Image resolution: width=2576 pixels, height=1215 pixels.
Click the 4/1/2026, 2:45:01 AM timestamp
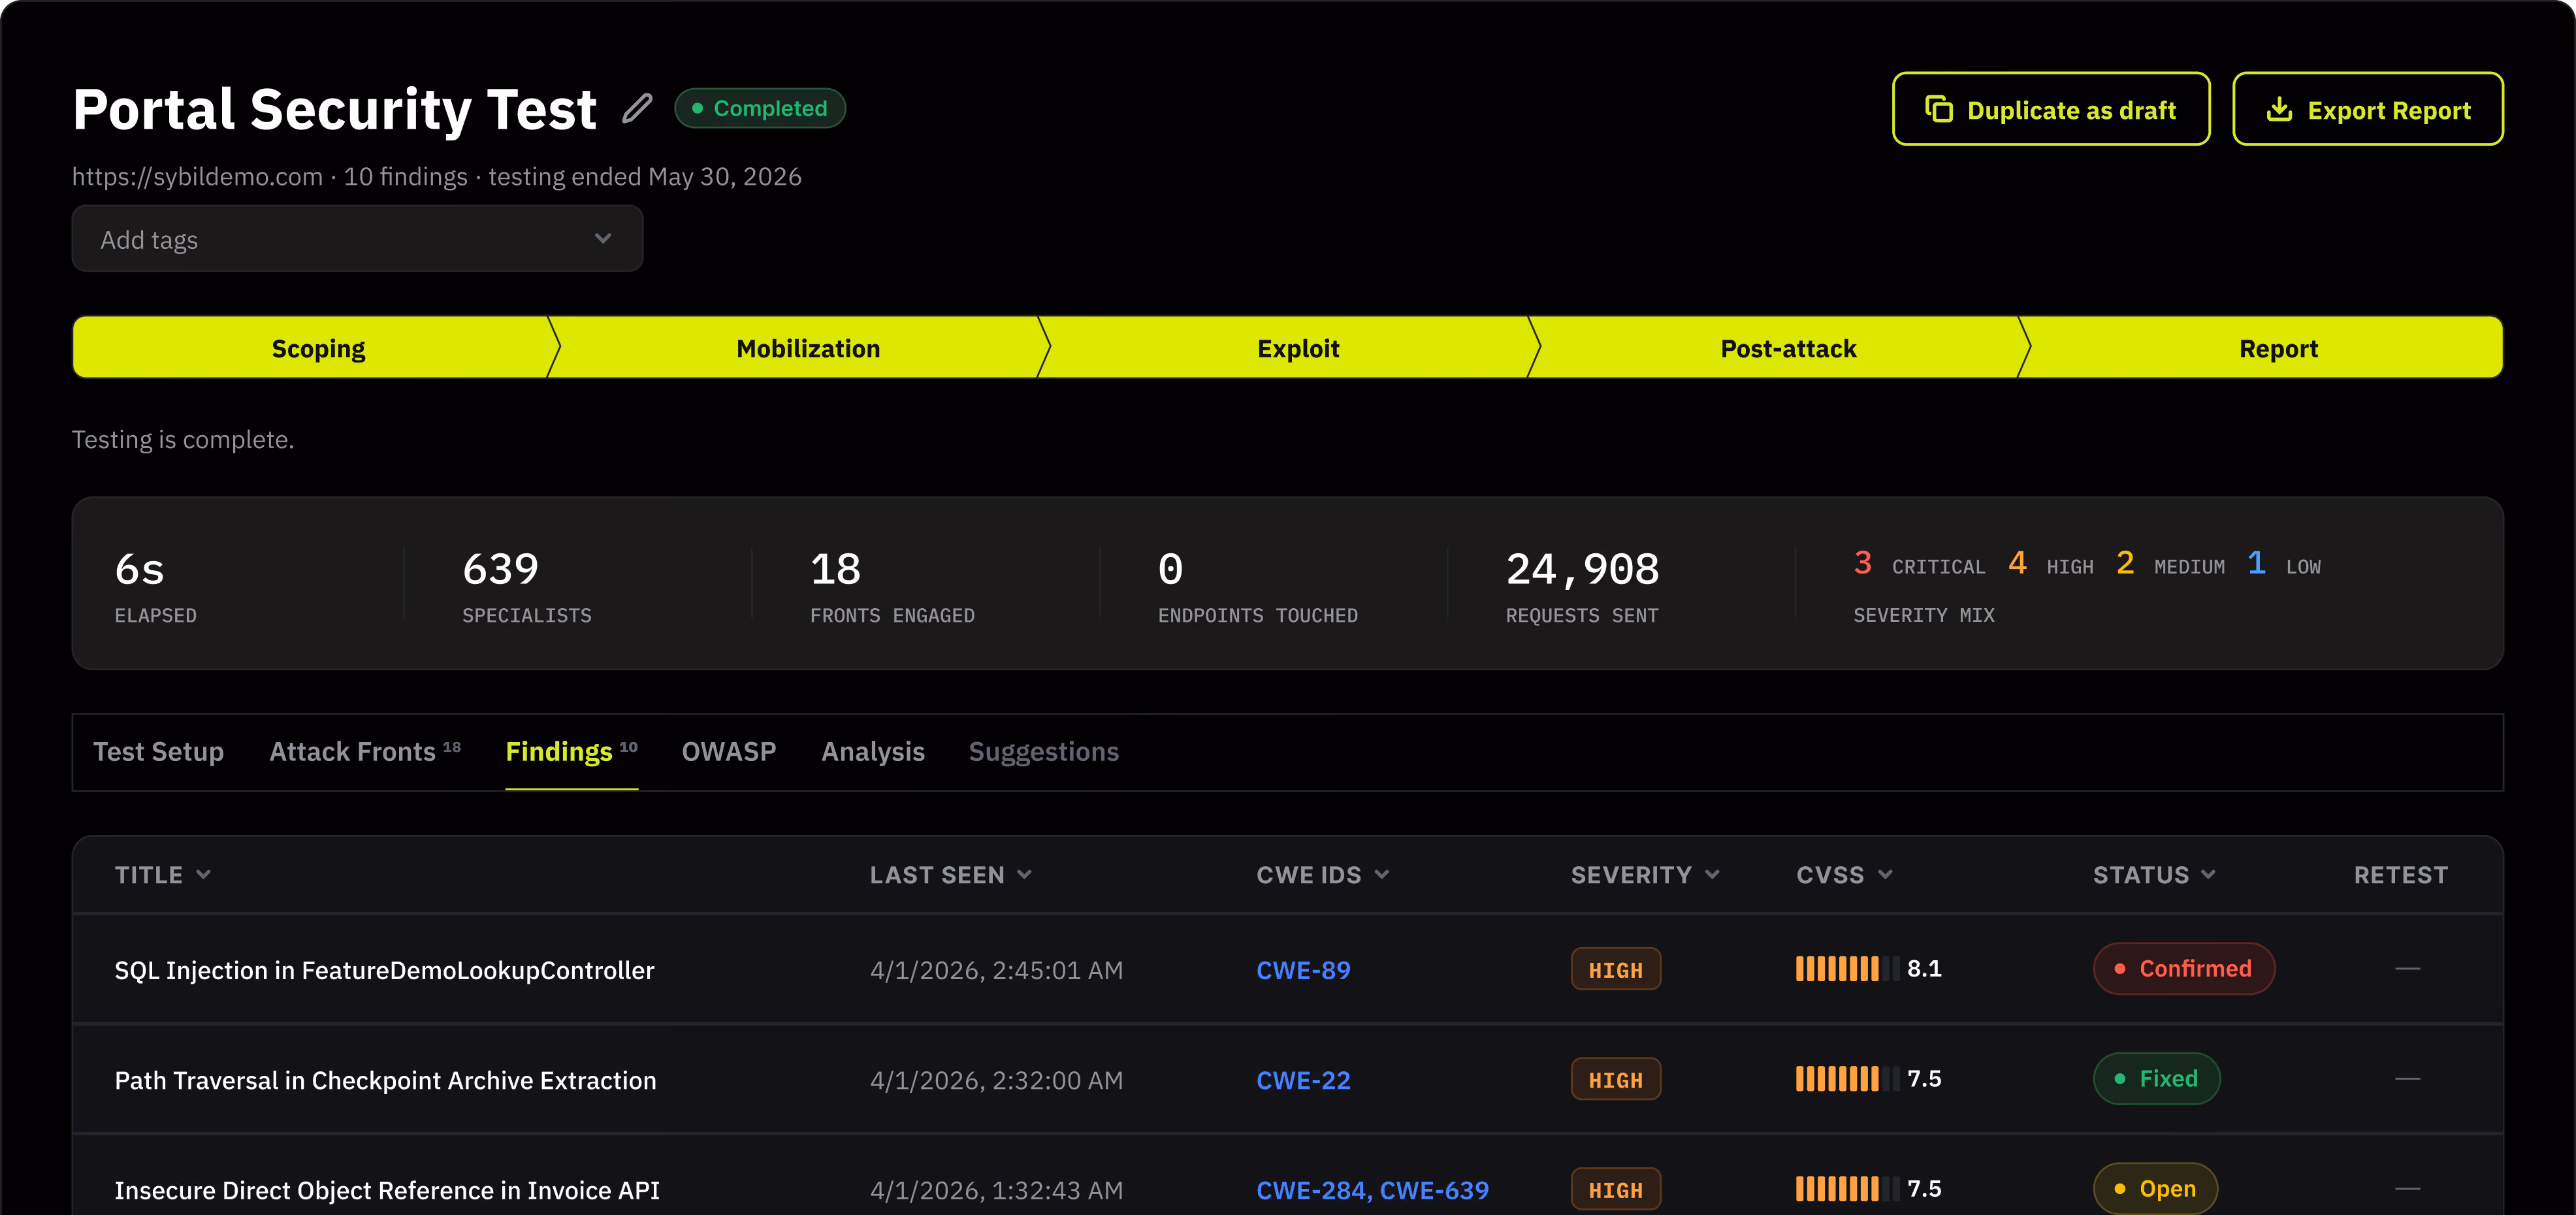click(x=996, y=970)
